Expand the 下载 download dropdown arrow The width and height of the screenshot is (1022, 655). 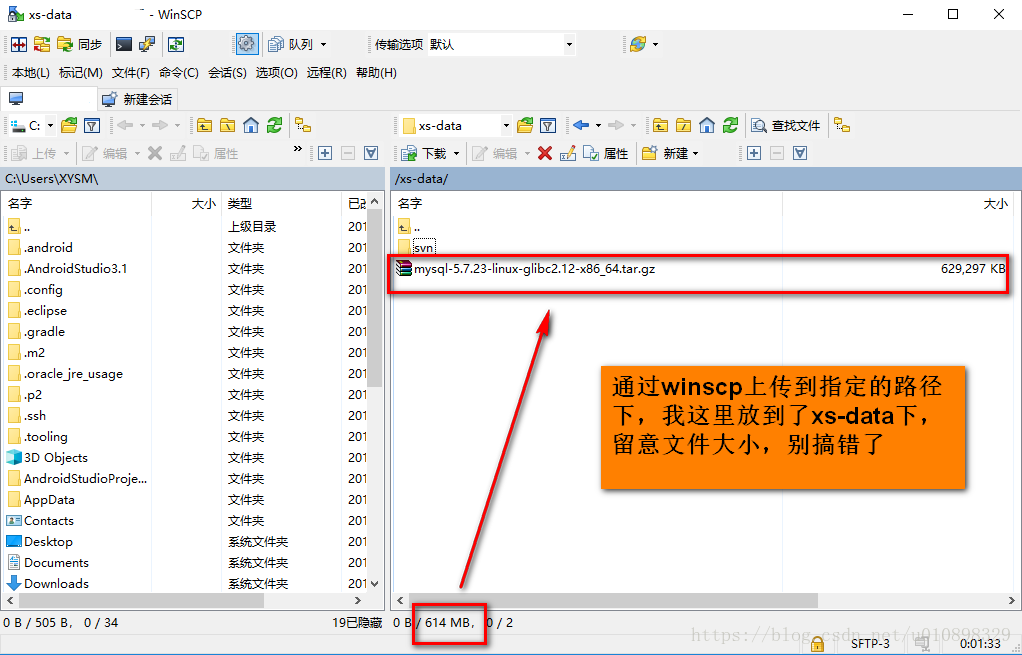click(457, 153)
